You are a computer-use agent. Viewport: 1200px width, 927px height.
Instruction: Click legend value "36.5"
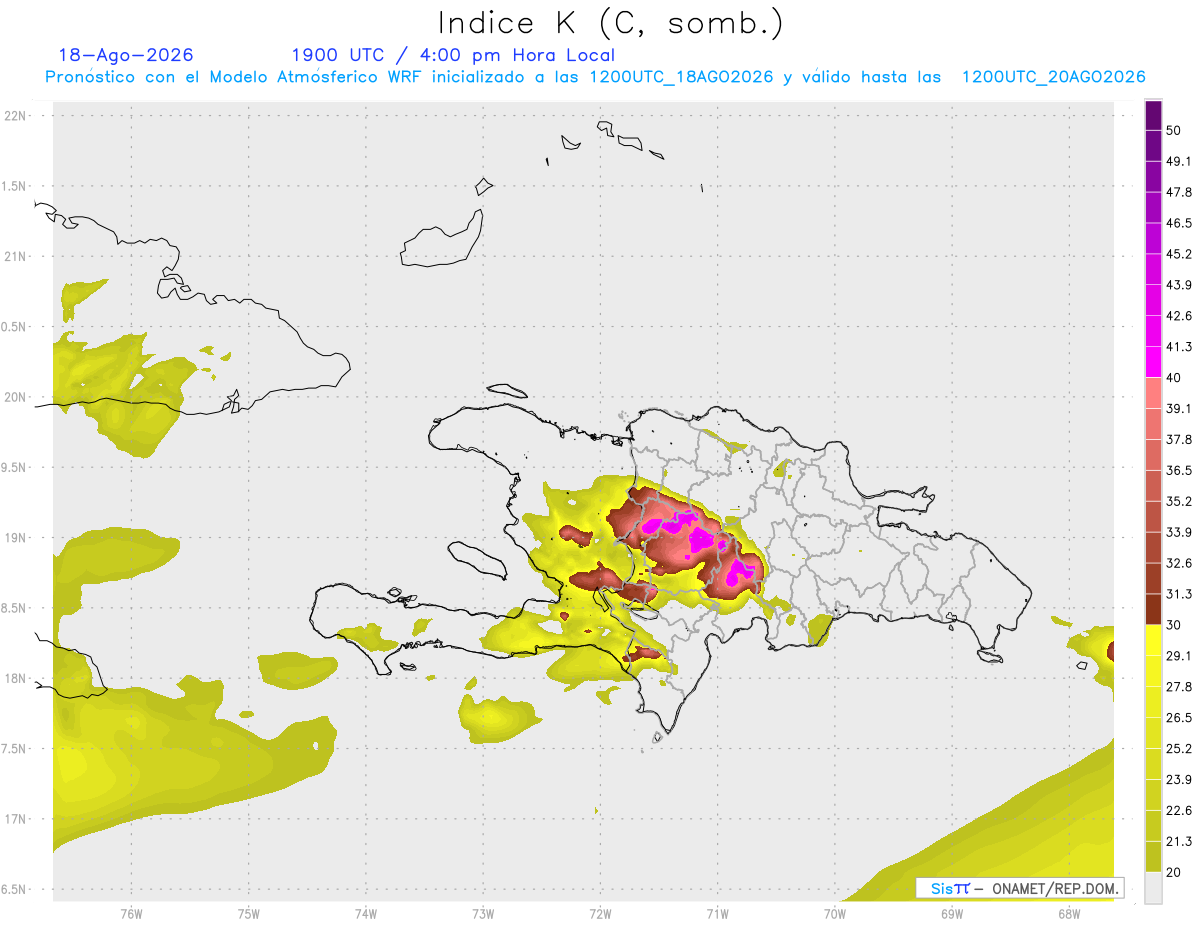pos(1178,470)
